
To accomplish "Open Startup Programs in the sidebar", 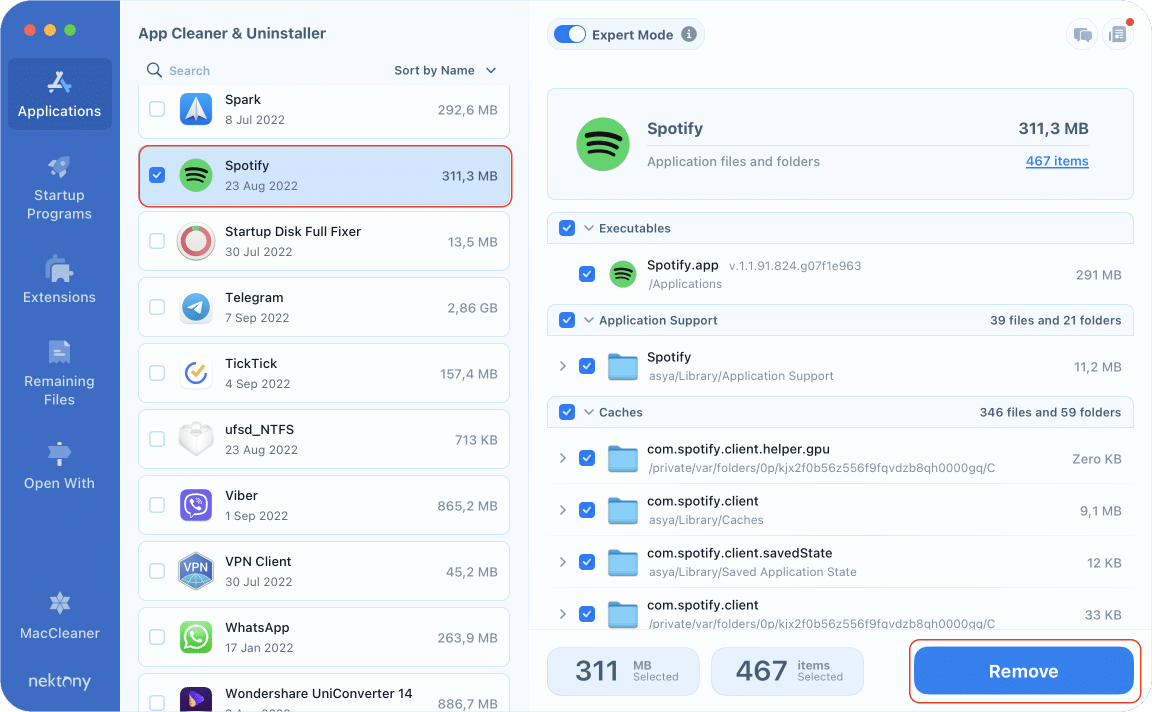I will point(60,188).
